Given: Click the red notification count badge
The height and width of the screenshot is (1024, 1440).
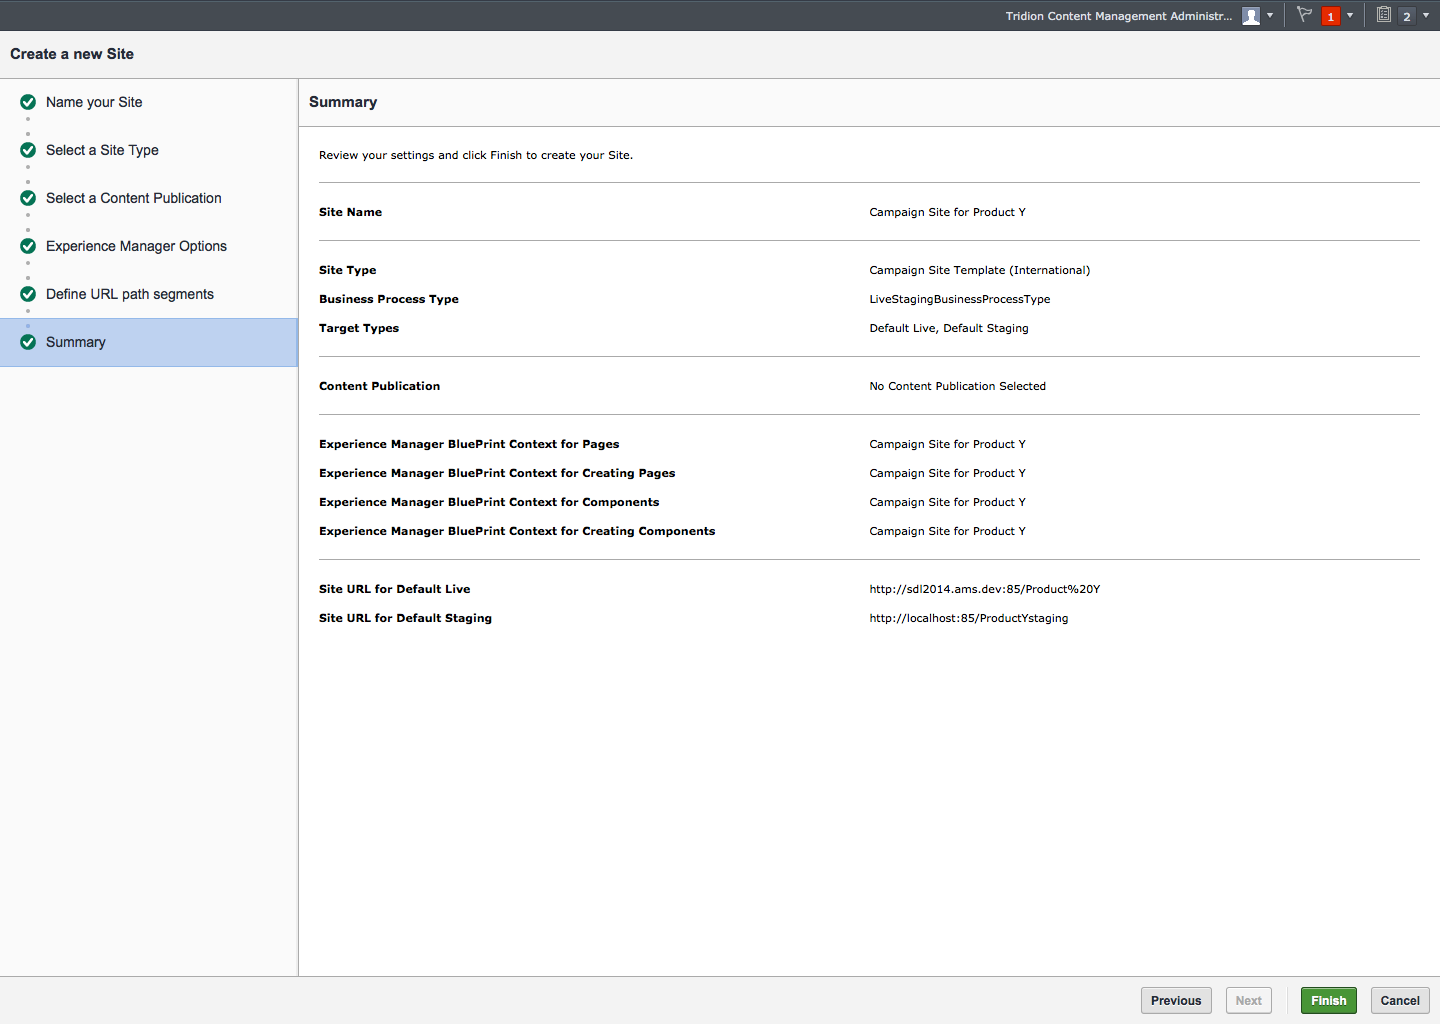Looking at the screenshot, I should [x=1330, y=16].
